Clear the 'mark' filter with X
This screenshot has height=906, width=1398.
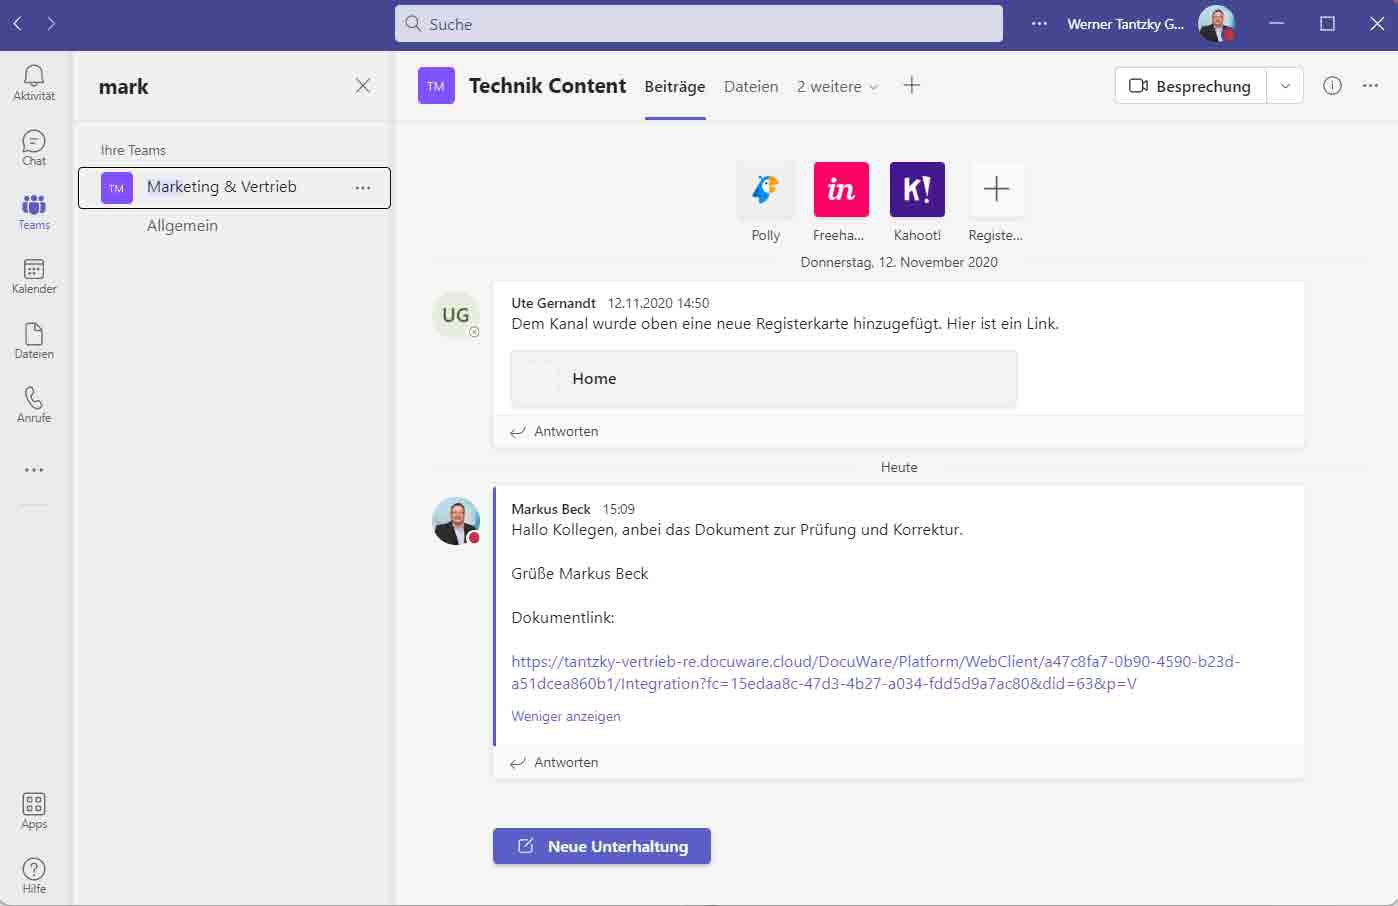(363, 86)
